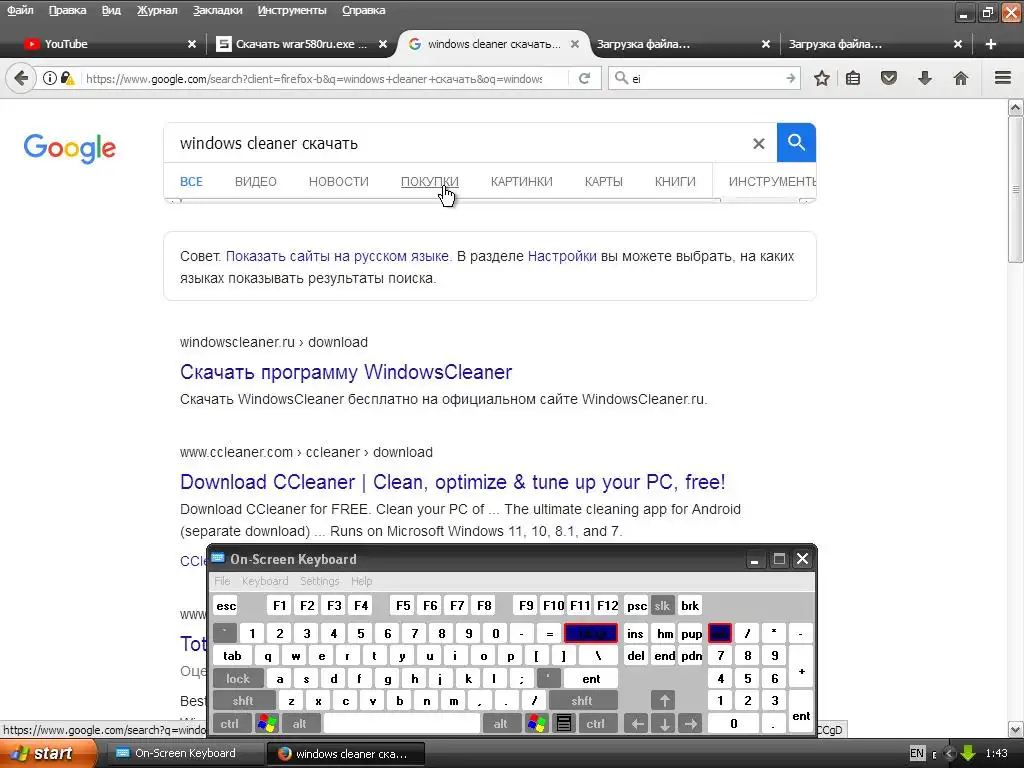The width and height of the screenshot is (1024, 768).
Task: Open On-Screen Keyboard Keyboard menu
Action: pyautogui.click(x=264, y=581)
